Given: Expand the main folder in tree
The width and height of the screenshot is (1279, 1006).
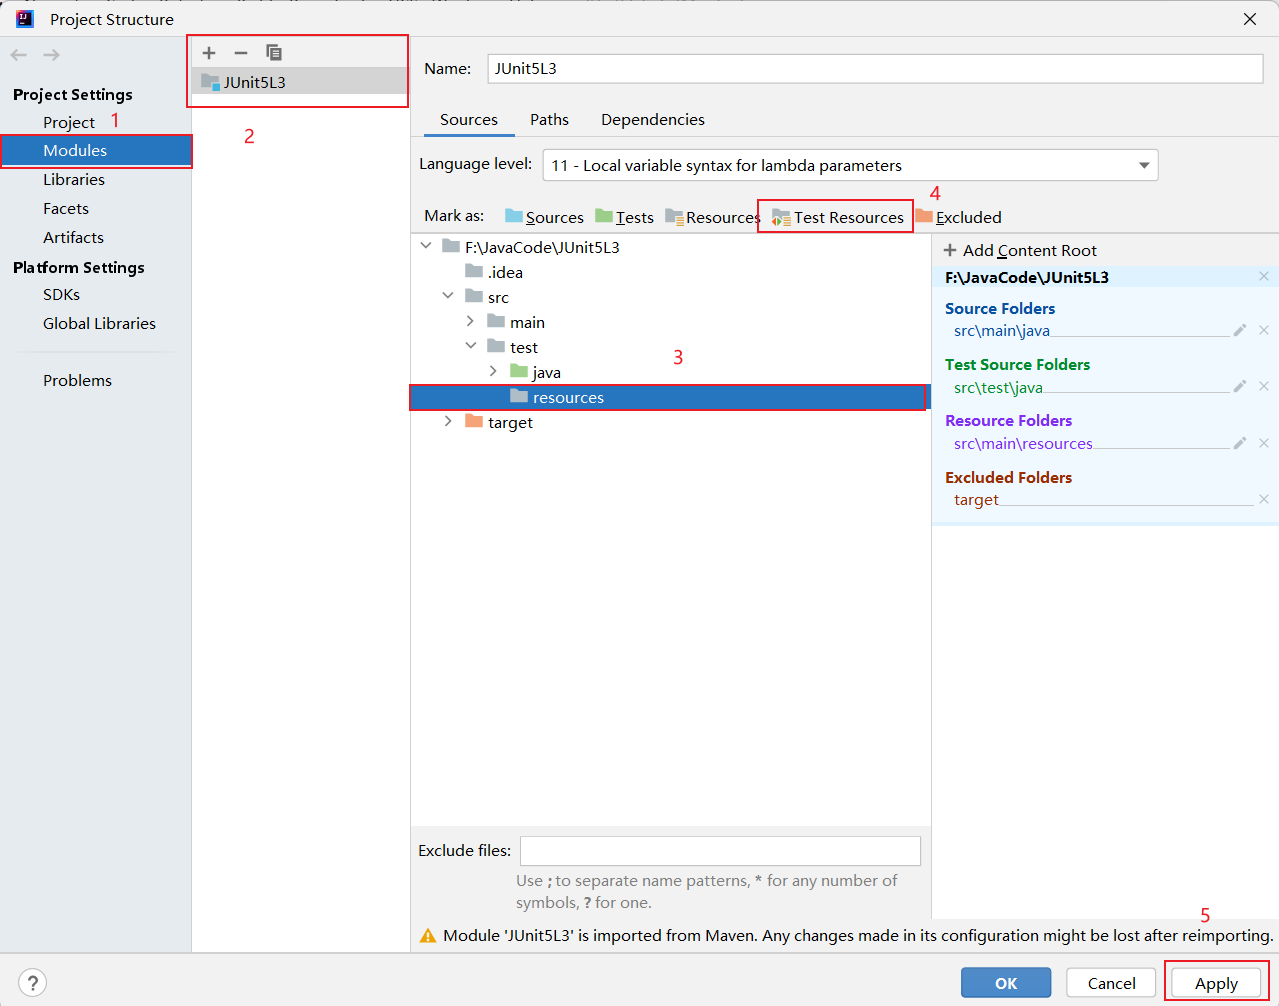Looking at the screenshot, I should pyautogui.click(x=470, y=322).
